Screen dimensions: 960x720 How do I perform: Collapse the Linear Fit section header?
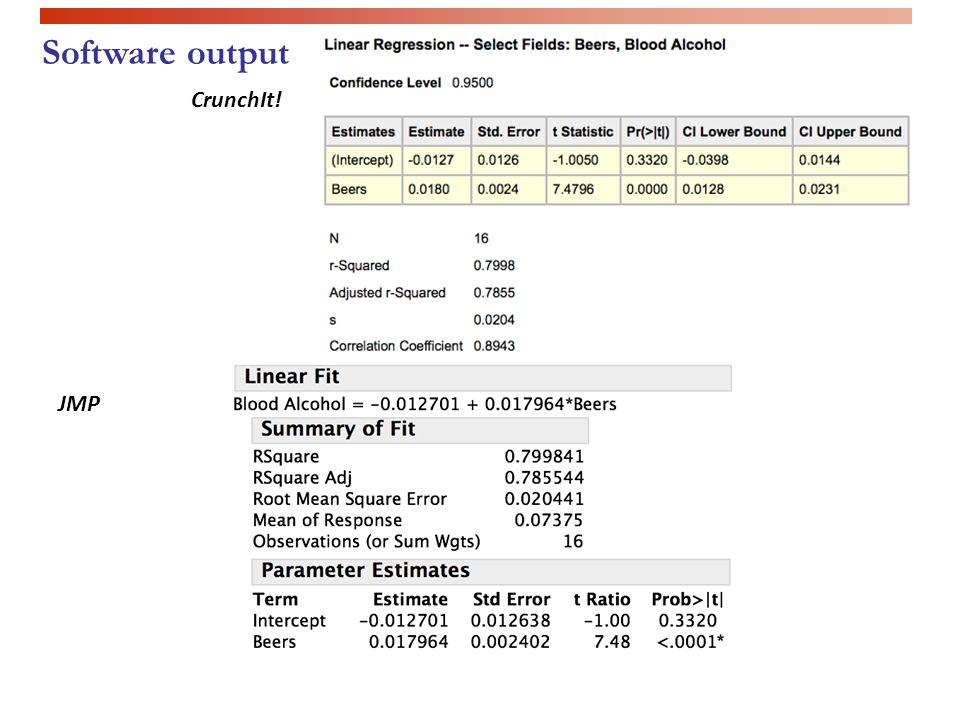pos(483,378)
